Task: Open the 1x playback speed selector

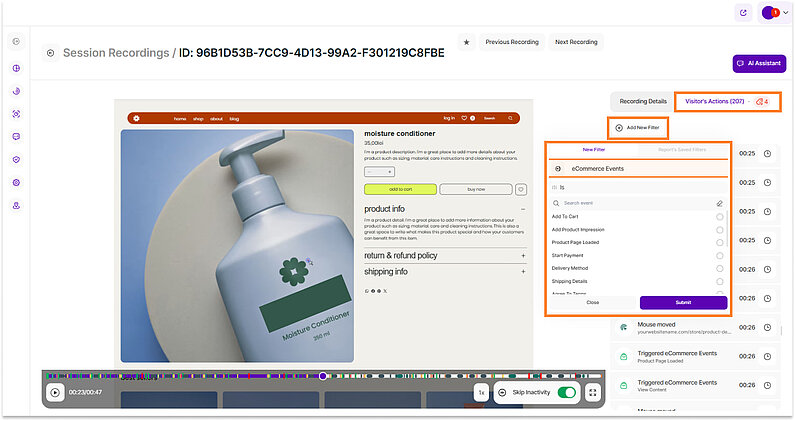Action: [x=481, y=393]
